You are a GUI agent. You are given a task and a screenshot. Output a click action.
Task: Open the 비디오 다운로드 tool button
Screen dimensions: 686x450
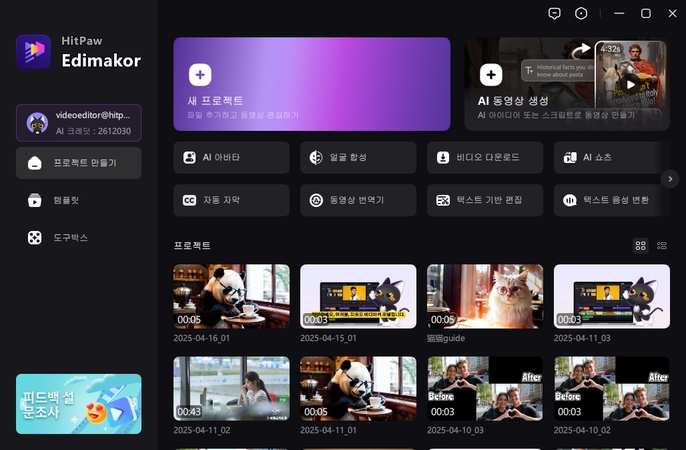click(x=485, y=157)
